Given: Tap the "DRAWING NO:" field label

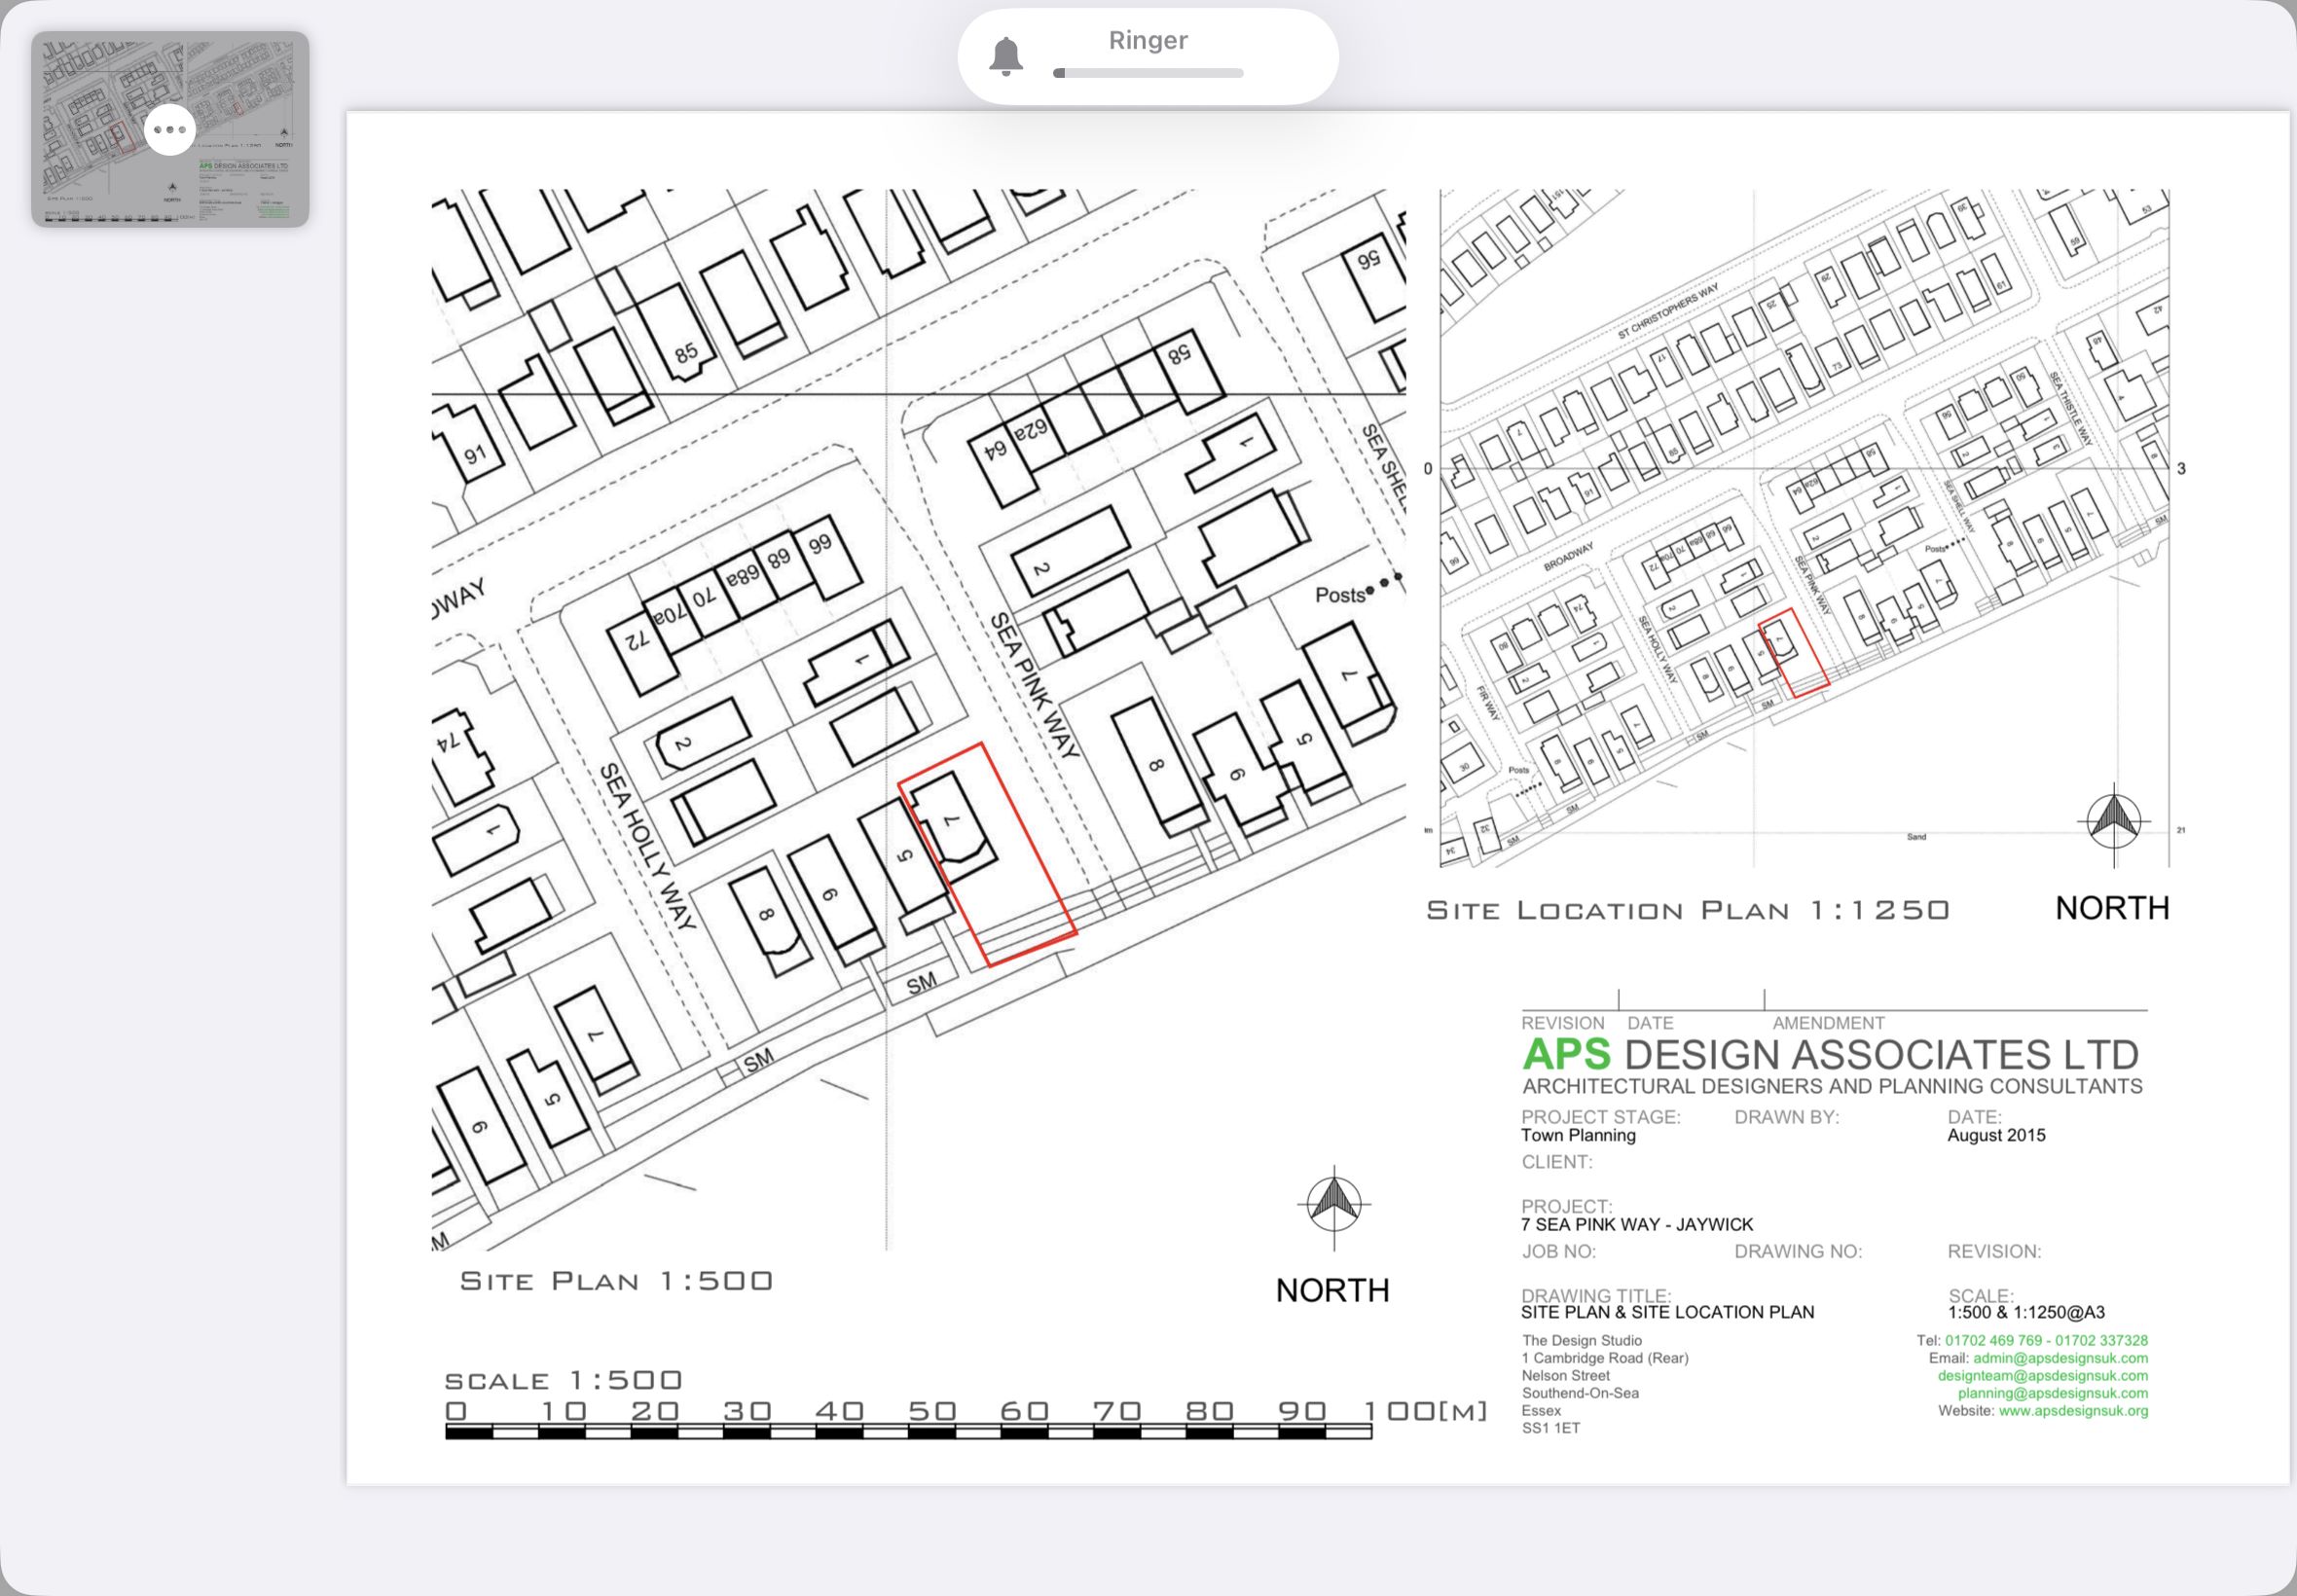Looking at the screenshot, I should (x=1798, y=1251).
